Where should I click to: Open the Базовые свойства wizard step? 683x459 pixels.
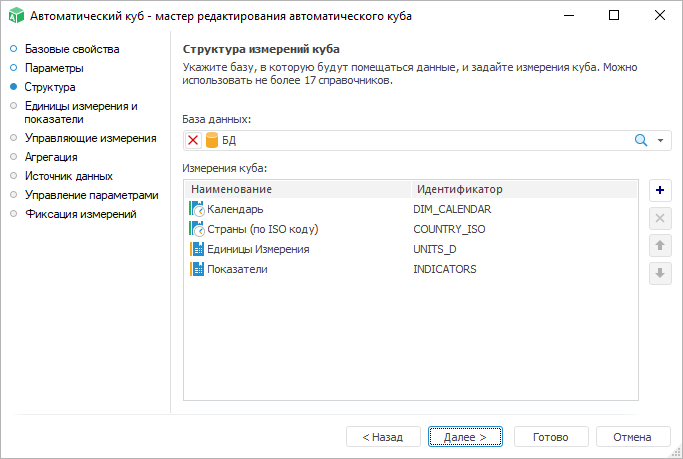click(71, 49)
